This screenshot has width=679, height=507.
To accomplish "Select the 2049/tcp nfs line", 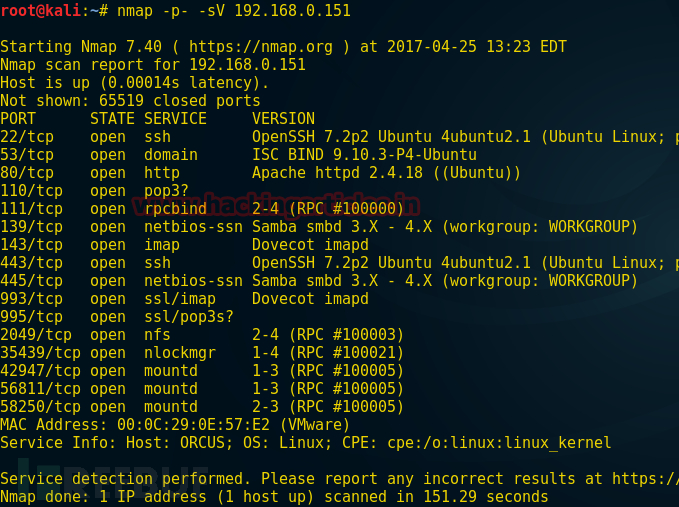I will (202, 335).
